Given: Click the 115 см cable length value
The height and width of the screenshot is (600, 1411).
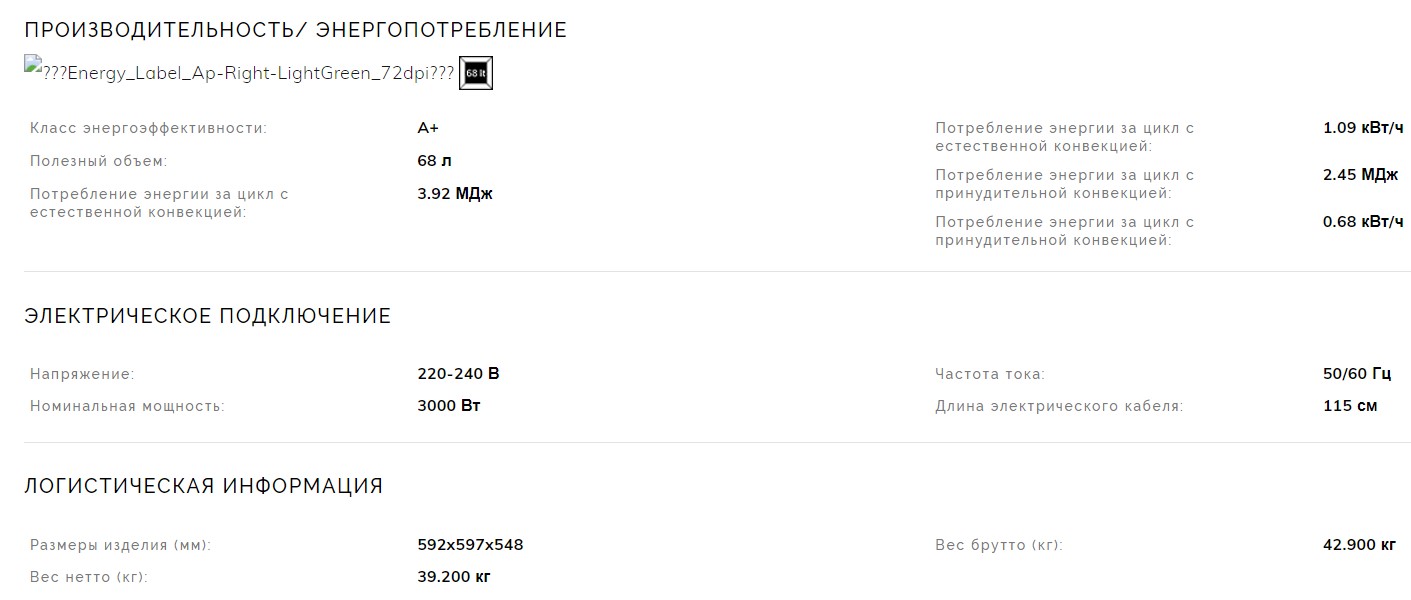Looking at the screenshot, I should [1350, 406].
